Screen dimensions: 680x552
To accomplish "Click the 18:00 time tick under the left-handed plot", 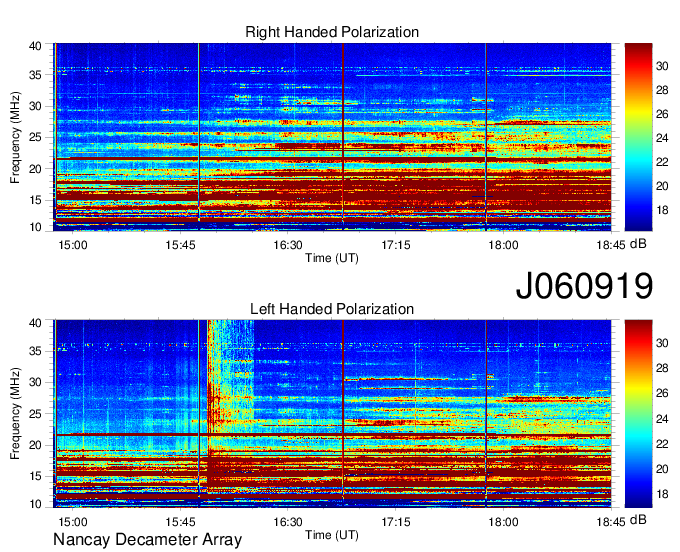I will [x=503, y=522].
